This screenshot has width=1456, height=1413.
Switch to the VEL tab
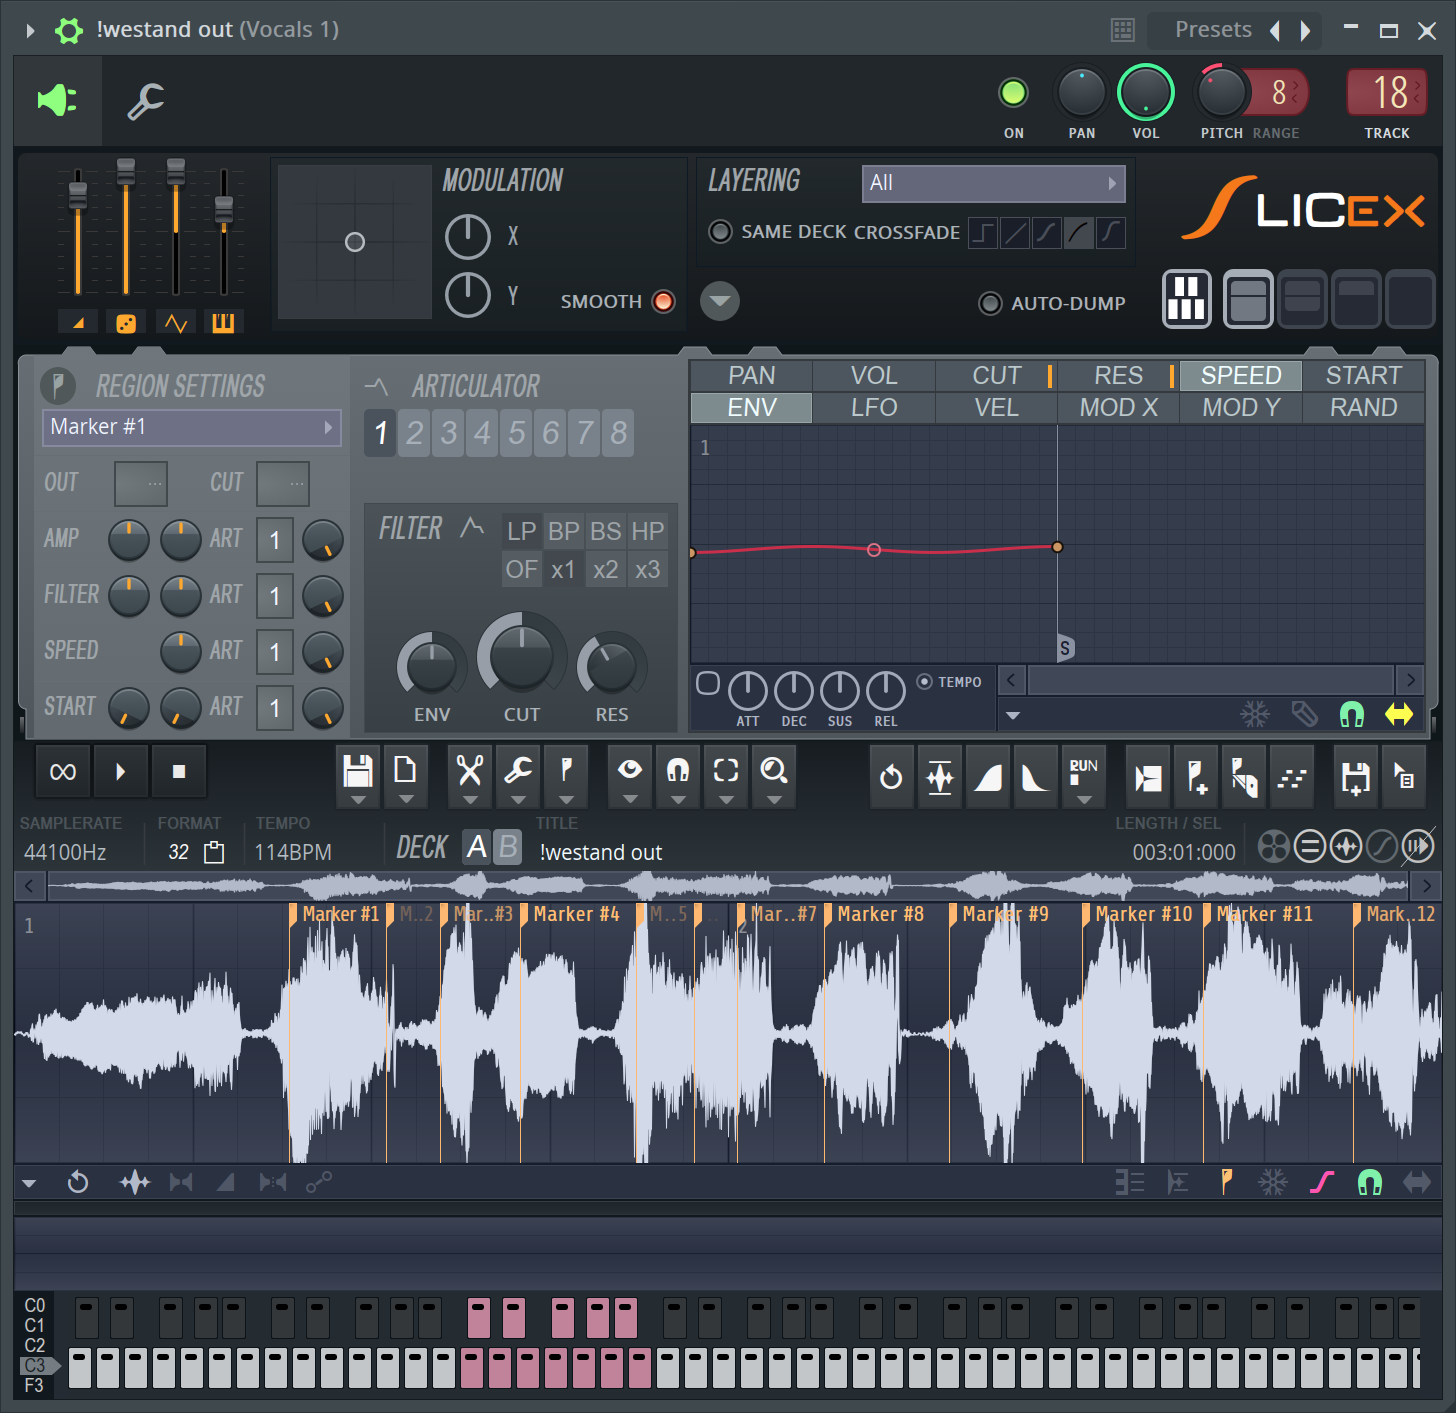click(x=996, y=408)
